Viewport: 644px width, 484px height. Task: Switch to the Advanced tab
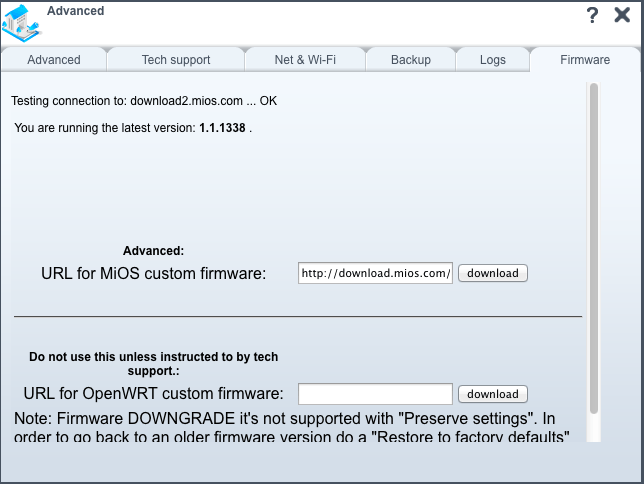tap(54, 60)
